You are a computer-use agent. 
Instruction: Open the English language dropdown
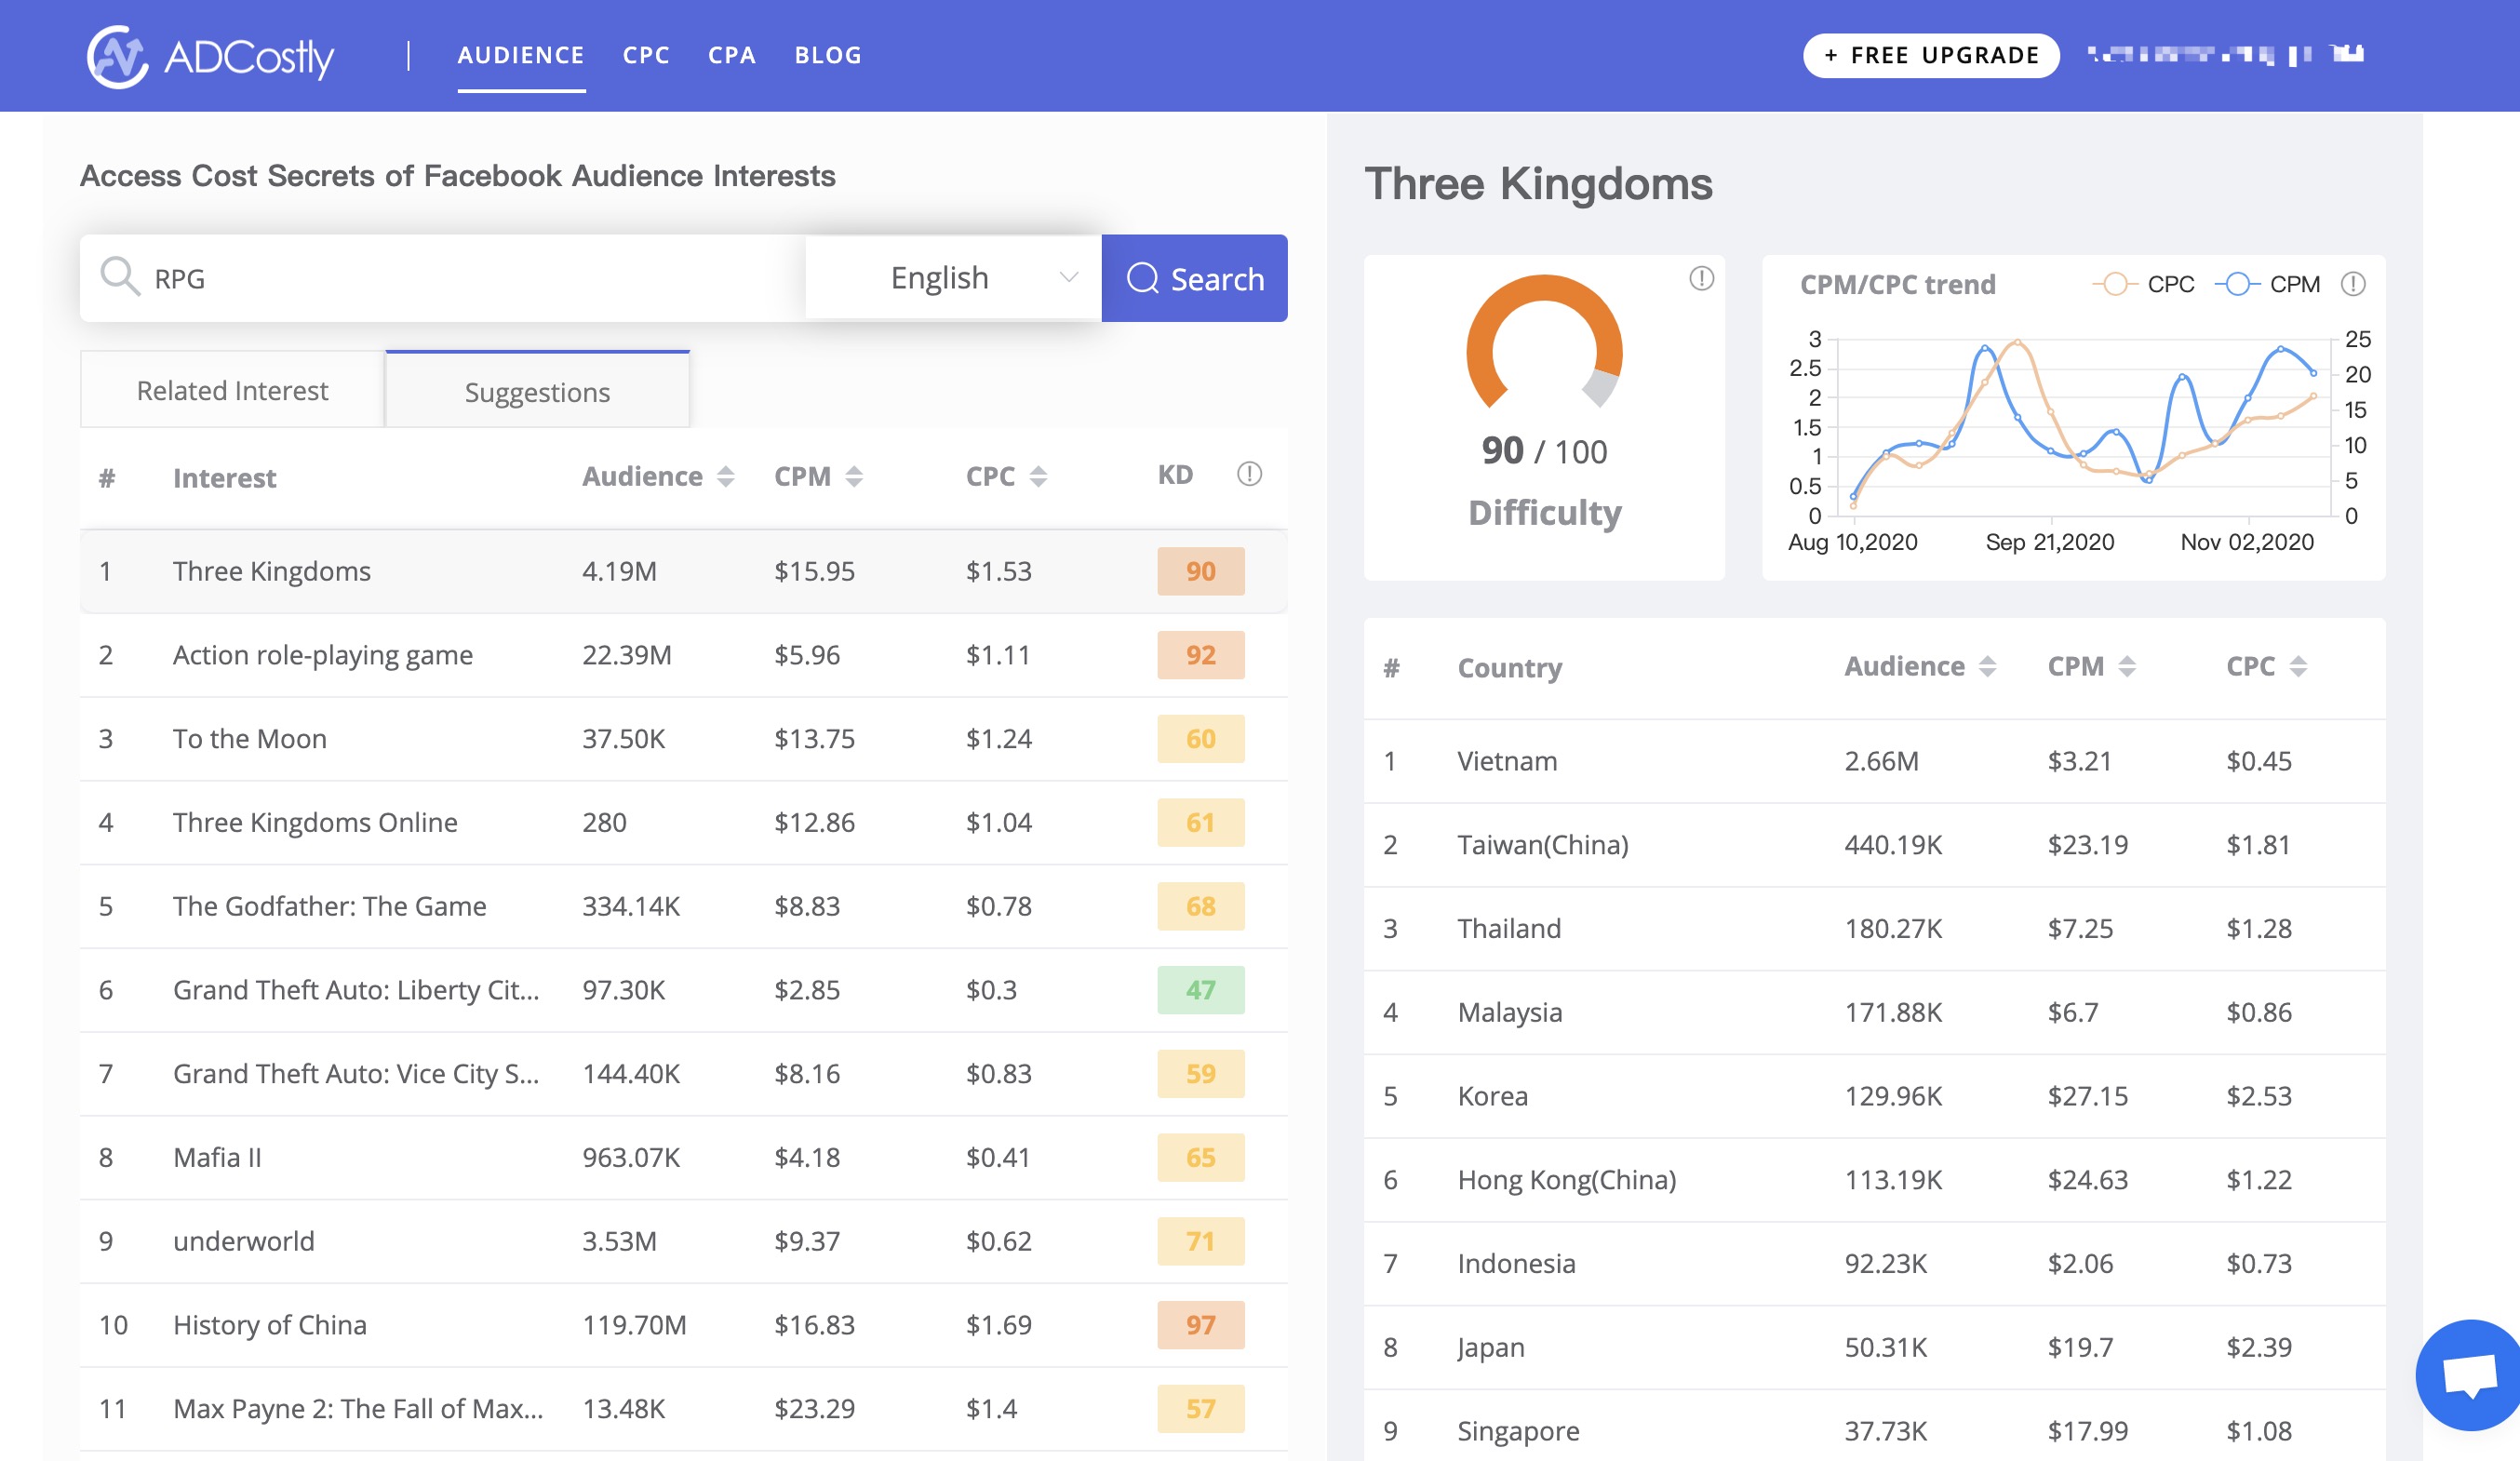pyautogui.click(x=953, y=277)
